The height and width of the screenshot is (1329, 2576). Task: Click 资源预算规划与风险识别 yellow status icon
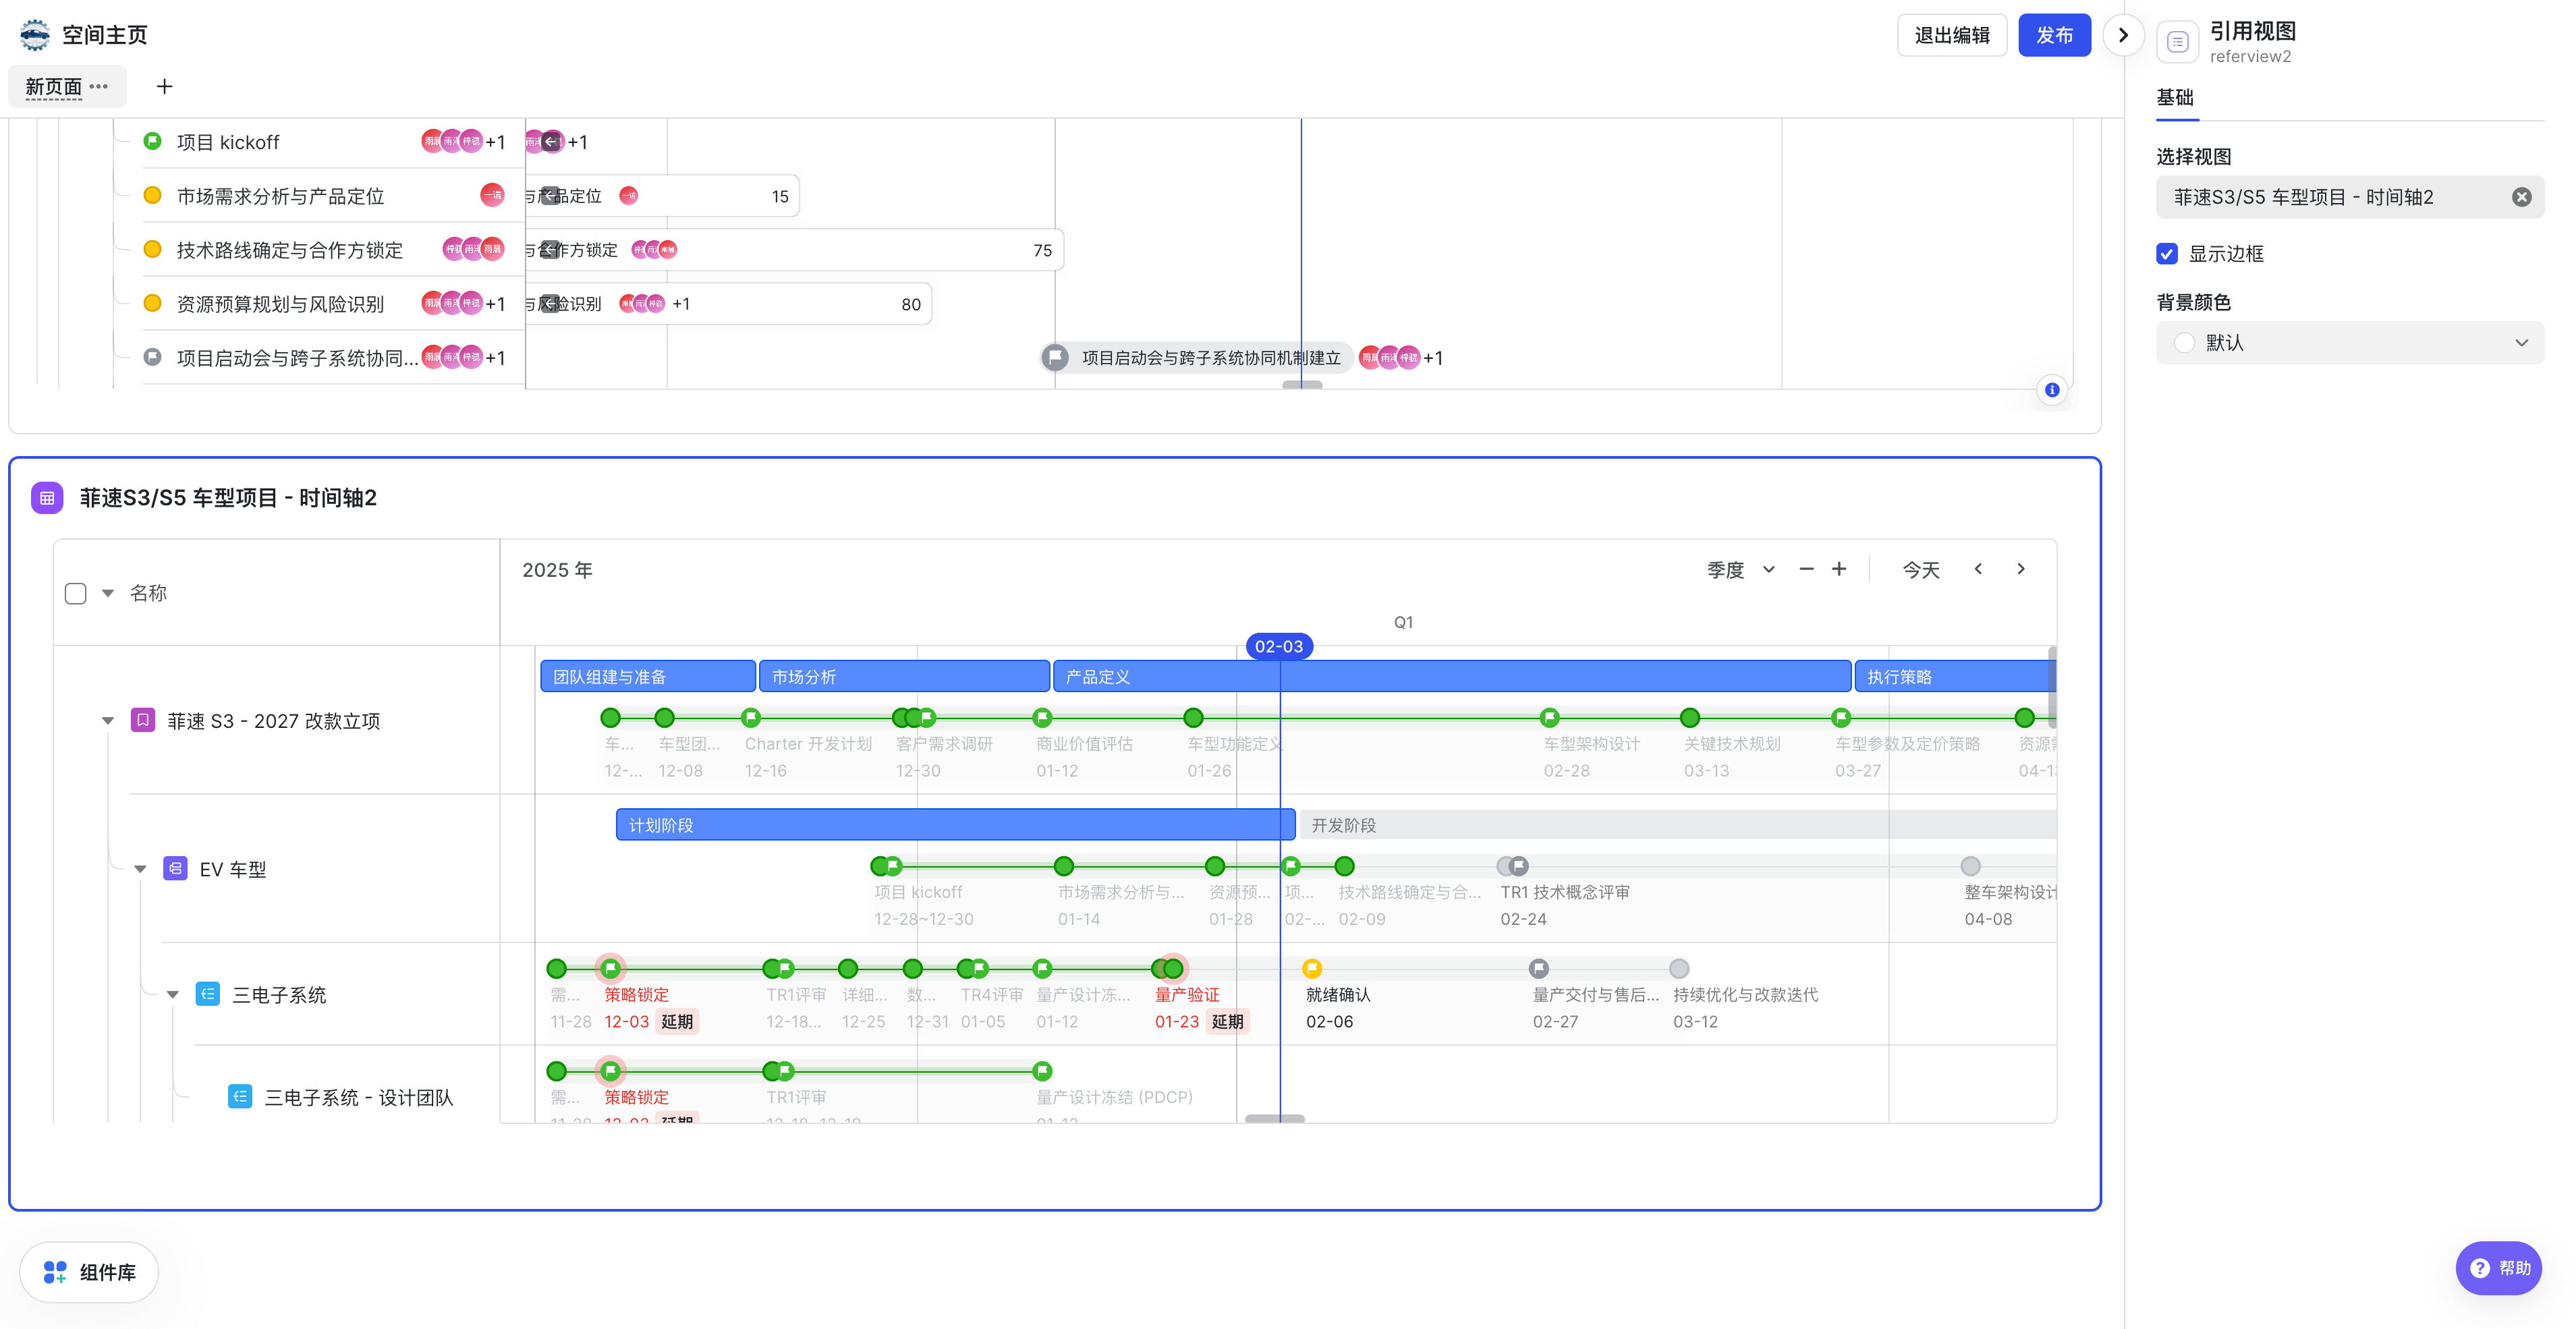(152, 303)
